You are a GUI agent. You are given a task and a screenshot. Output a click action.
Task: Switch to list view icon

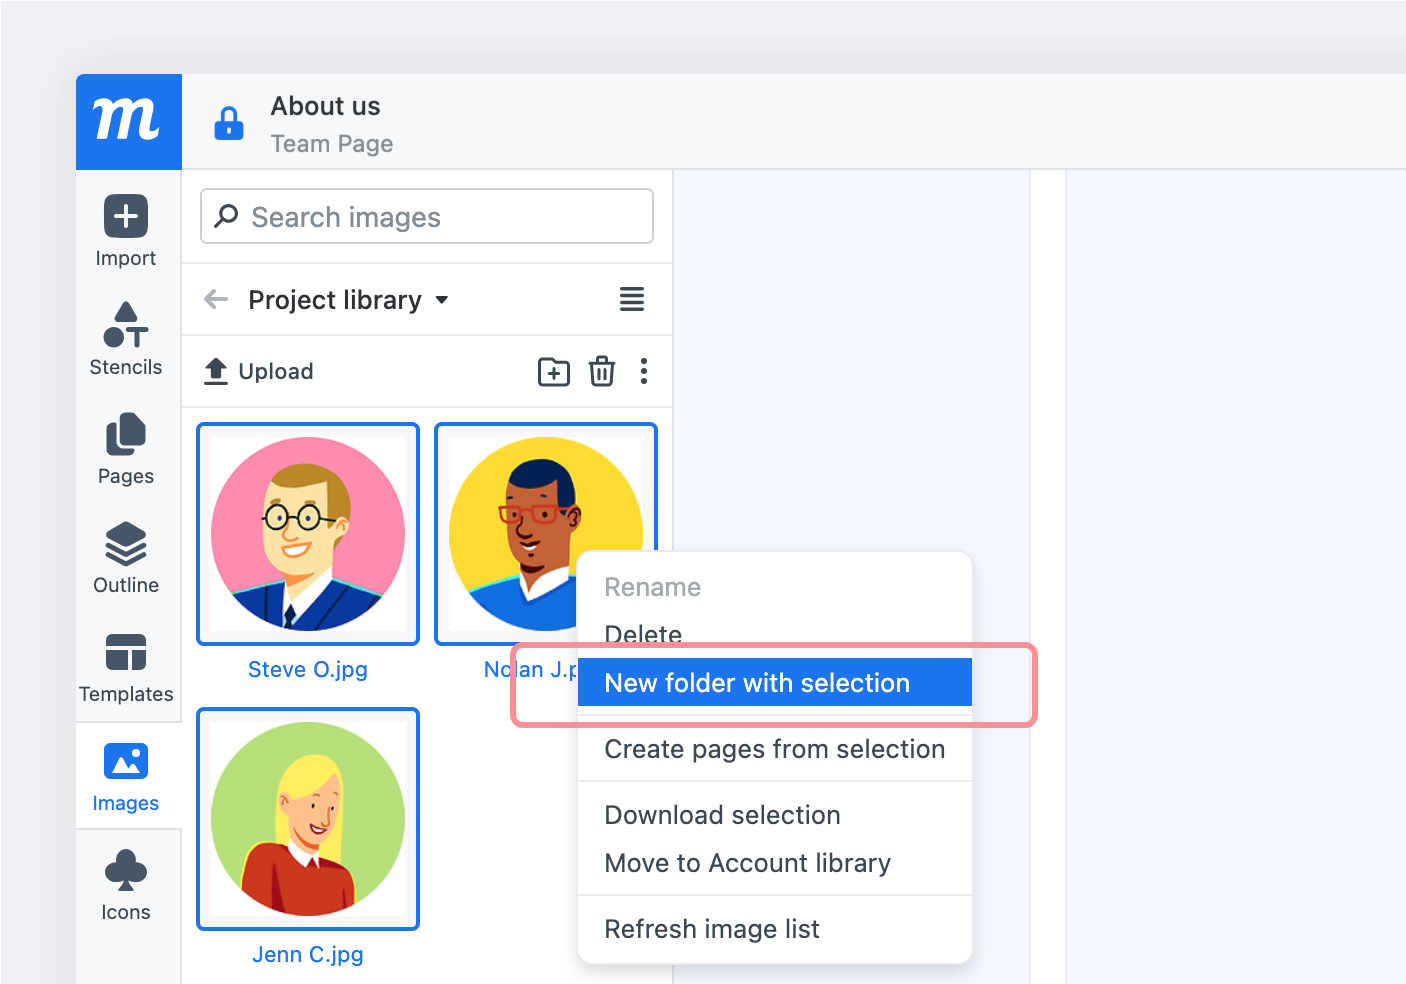click(632, 299)
